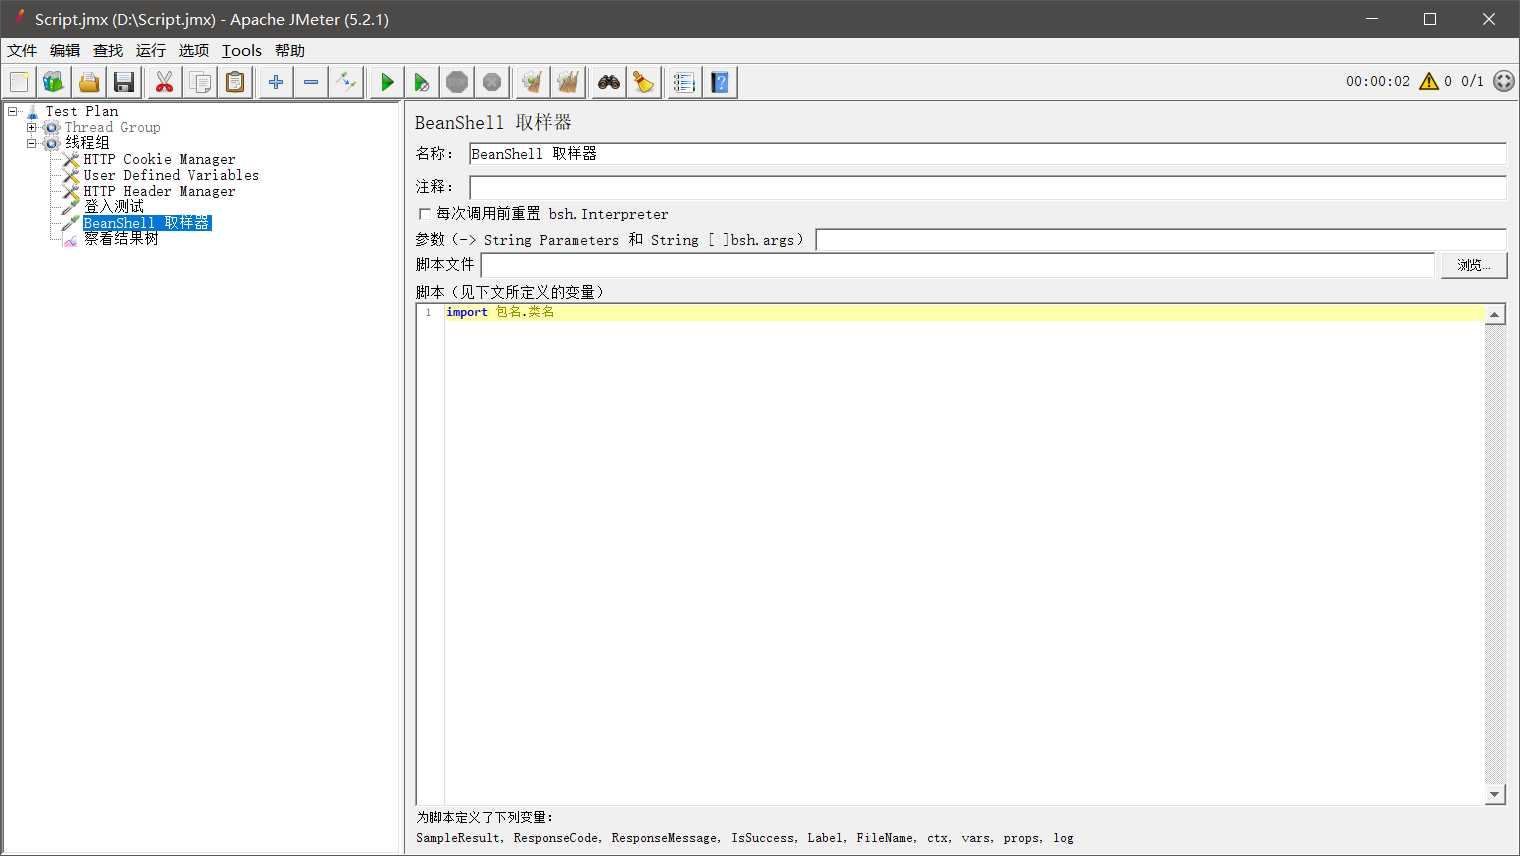Collapse the 线程组 tree node
The image size is (1520, 856).
32,143
